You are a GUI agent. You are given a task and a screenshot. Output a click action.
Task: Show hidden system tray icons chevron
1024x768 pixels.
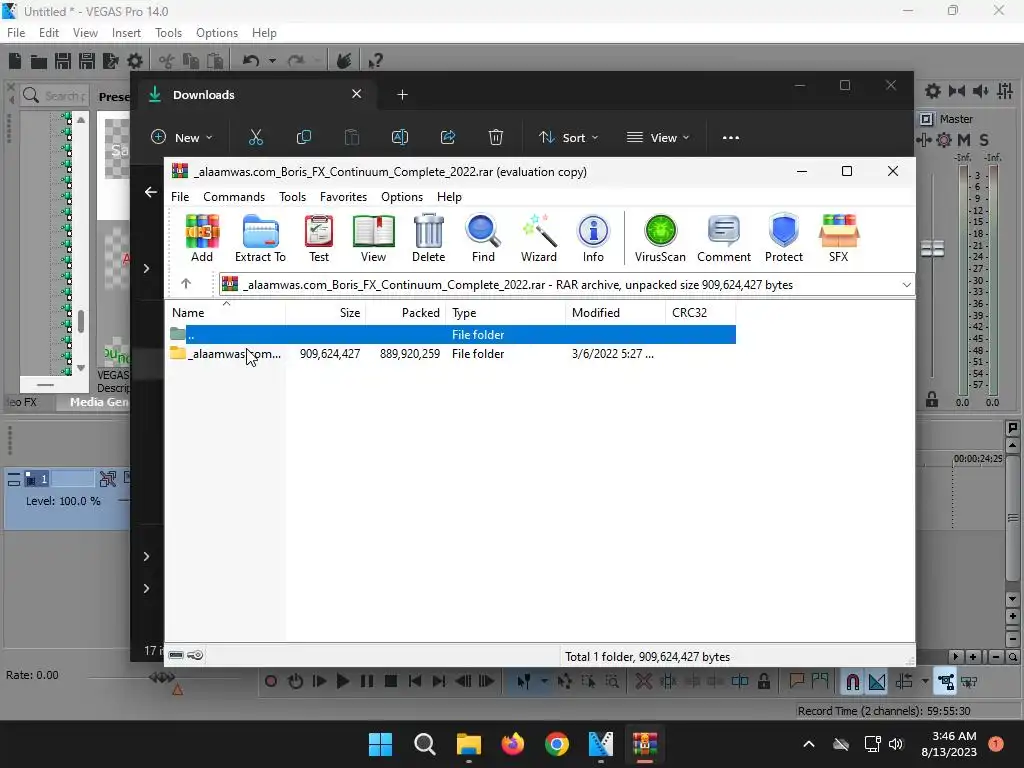point(808,744)
